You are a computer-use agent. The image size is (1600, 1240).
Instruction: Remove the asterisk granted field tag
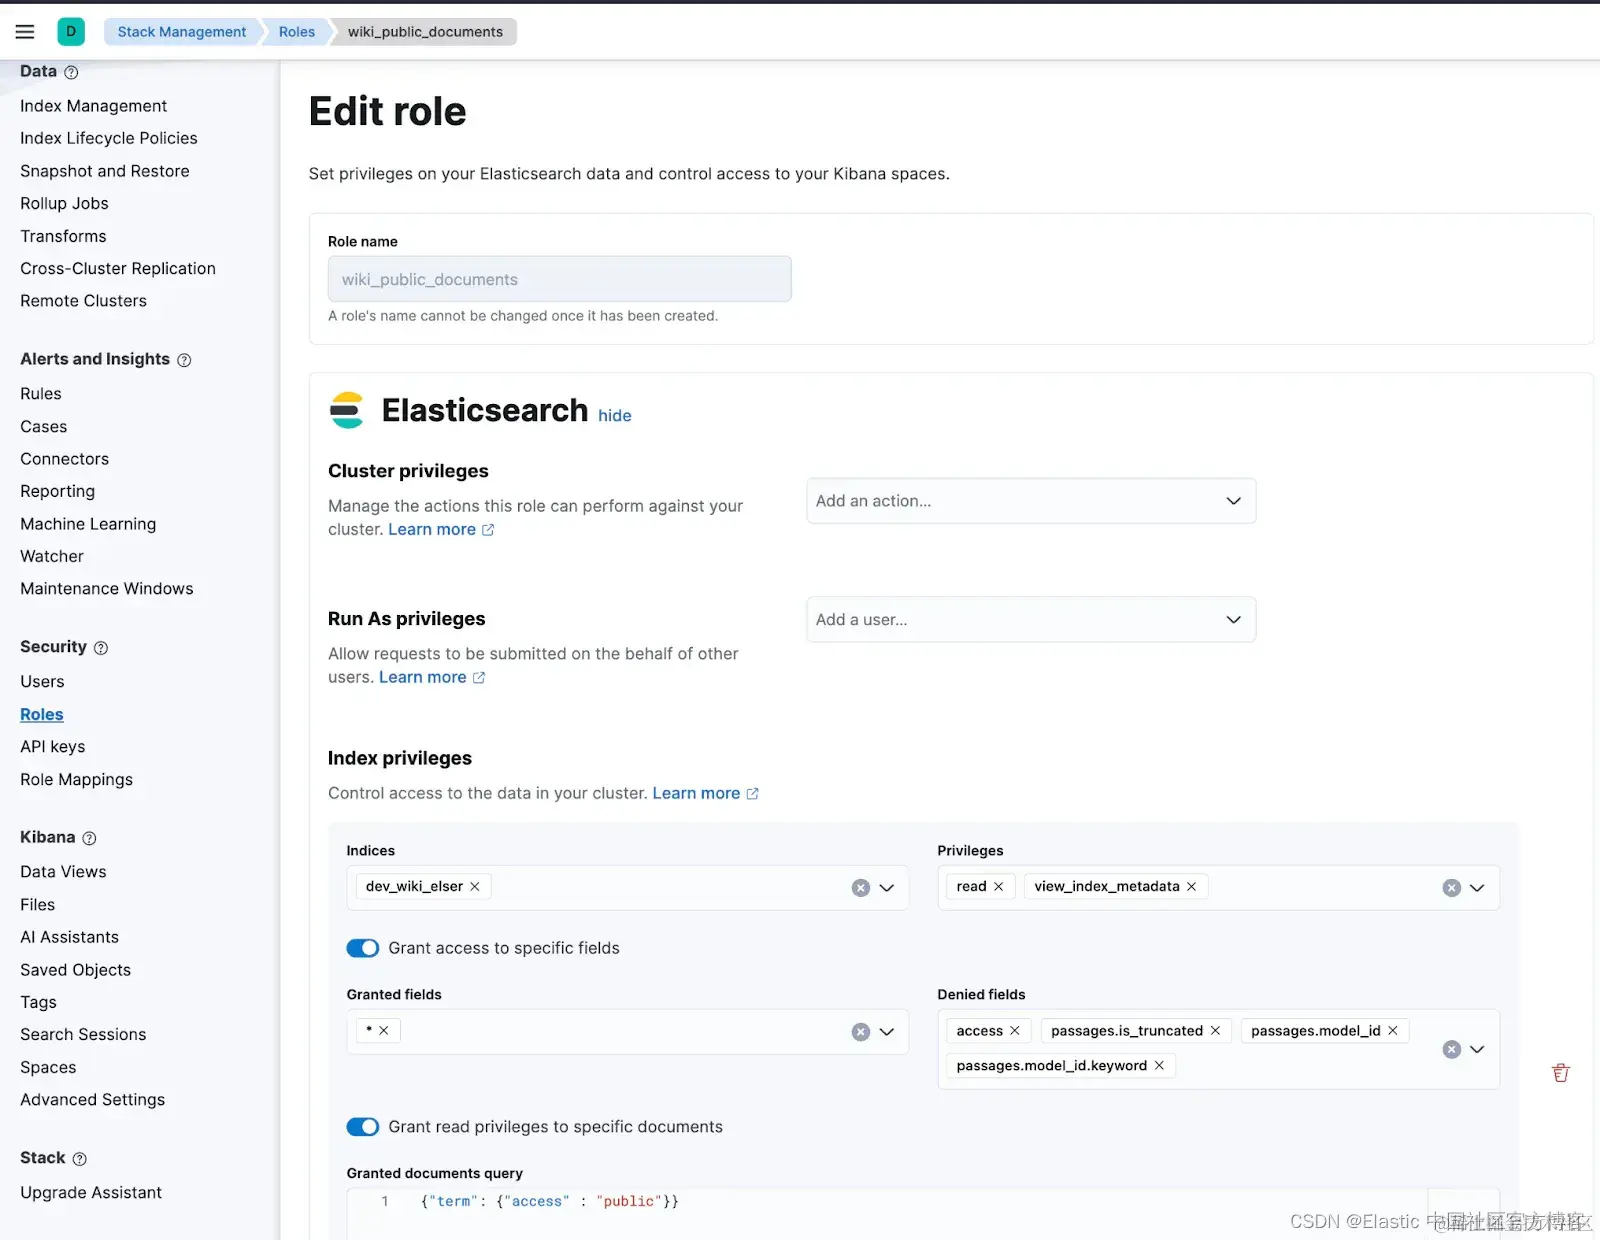click(384, 1030)
